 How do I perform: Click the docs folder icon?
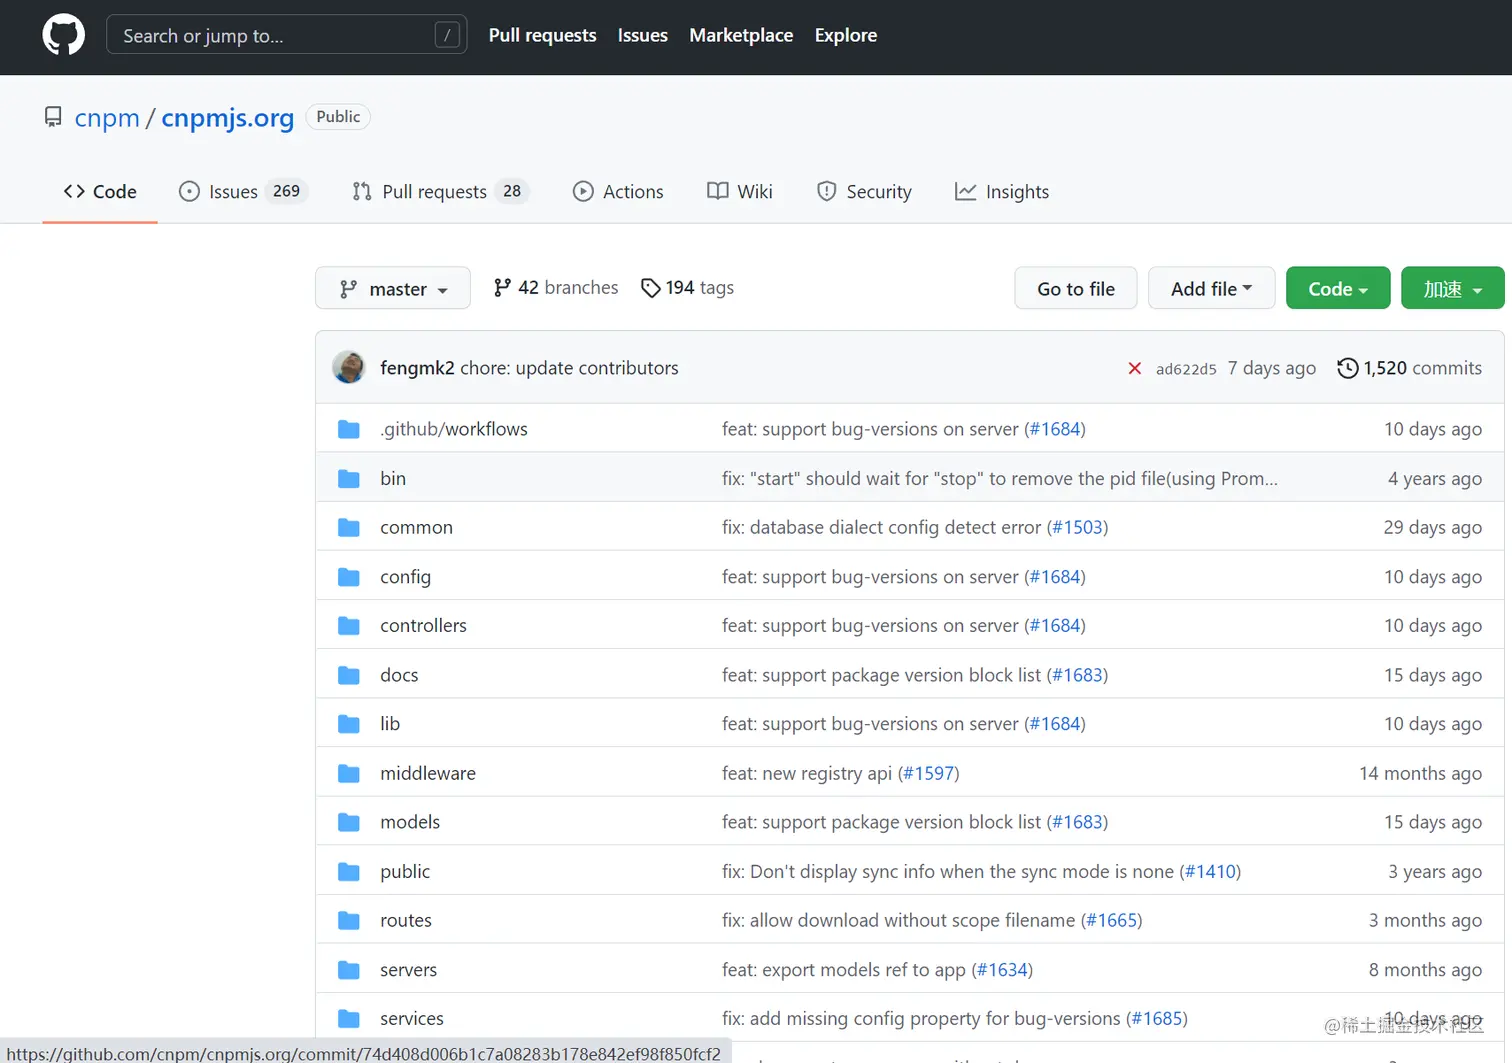click(349, 675)
